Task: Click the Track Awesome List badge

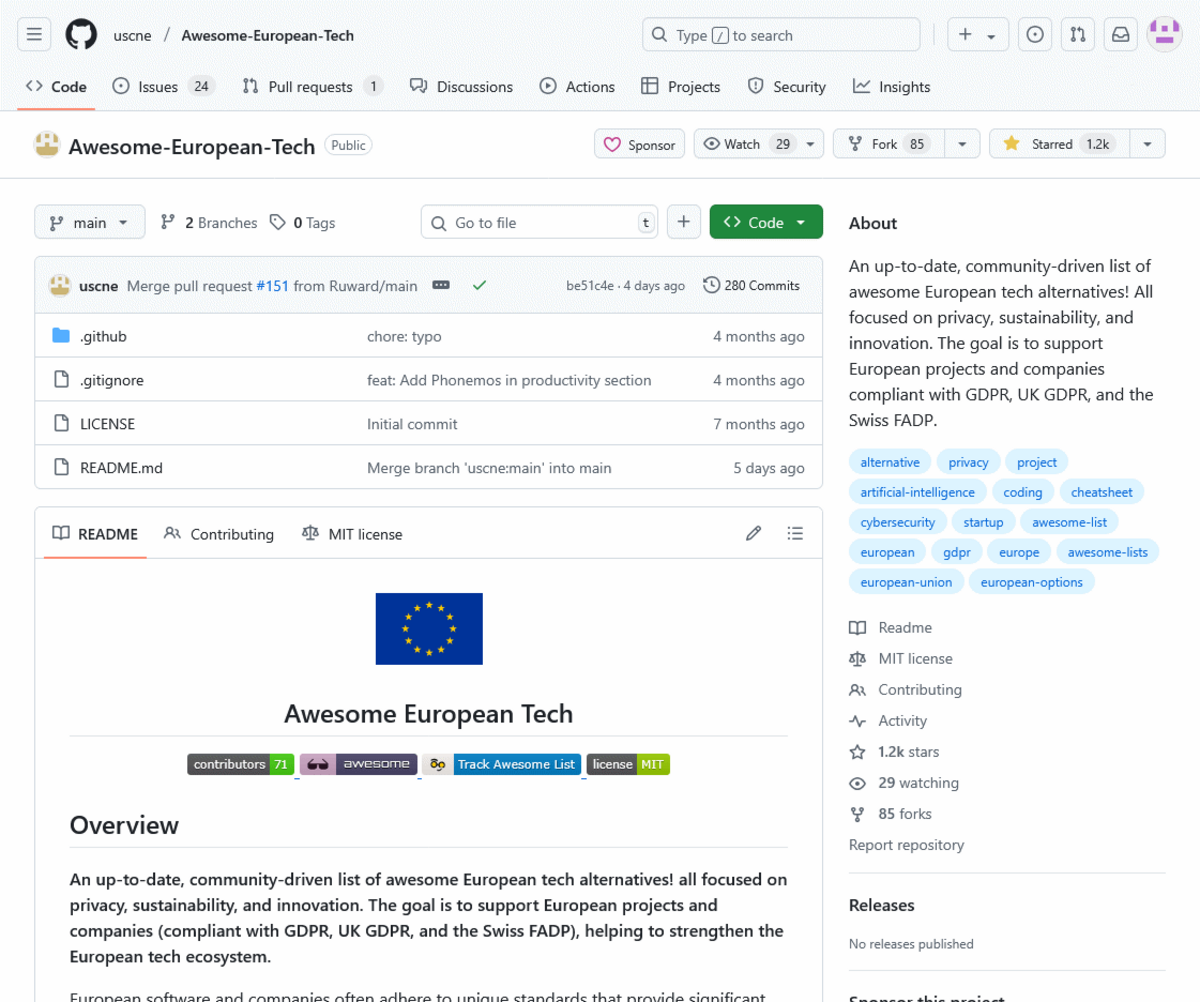Action: pos(501,764)
